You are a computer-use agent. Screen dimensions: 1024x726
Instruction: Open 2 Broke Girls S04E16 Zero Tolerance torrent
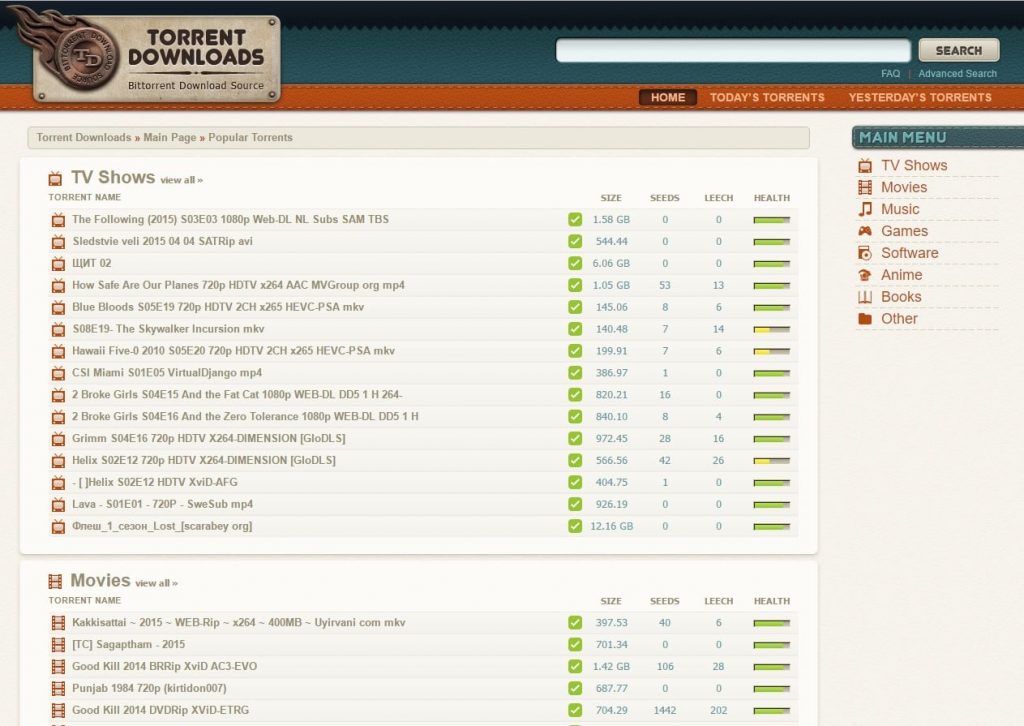245,417
